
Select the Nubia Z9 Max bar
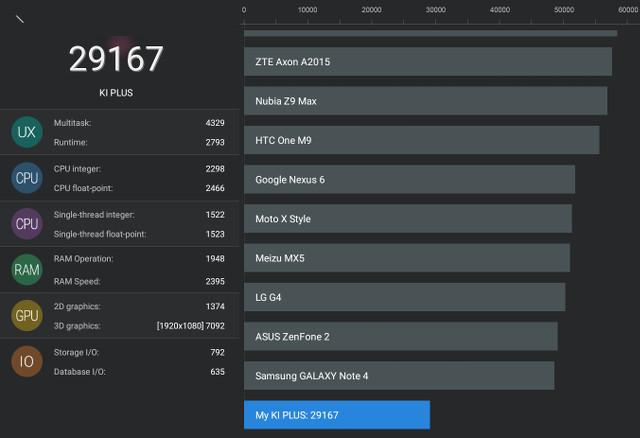pyautogui.click(x=425, y=101)
